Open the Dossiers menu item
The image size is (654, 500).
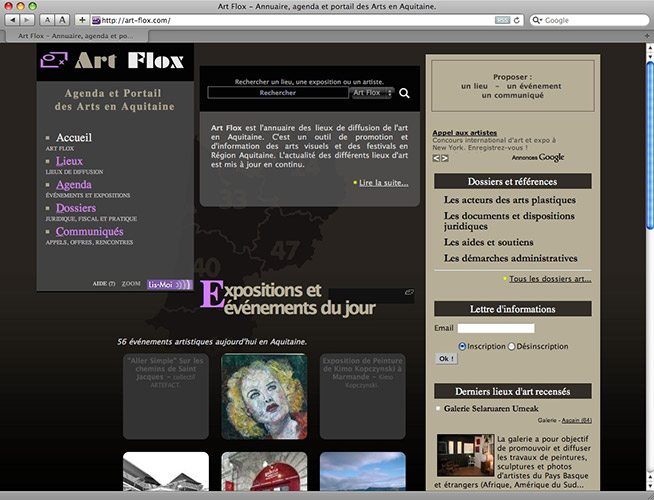pos(76,208)
